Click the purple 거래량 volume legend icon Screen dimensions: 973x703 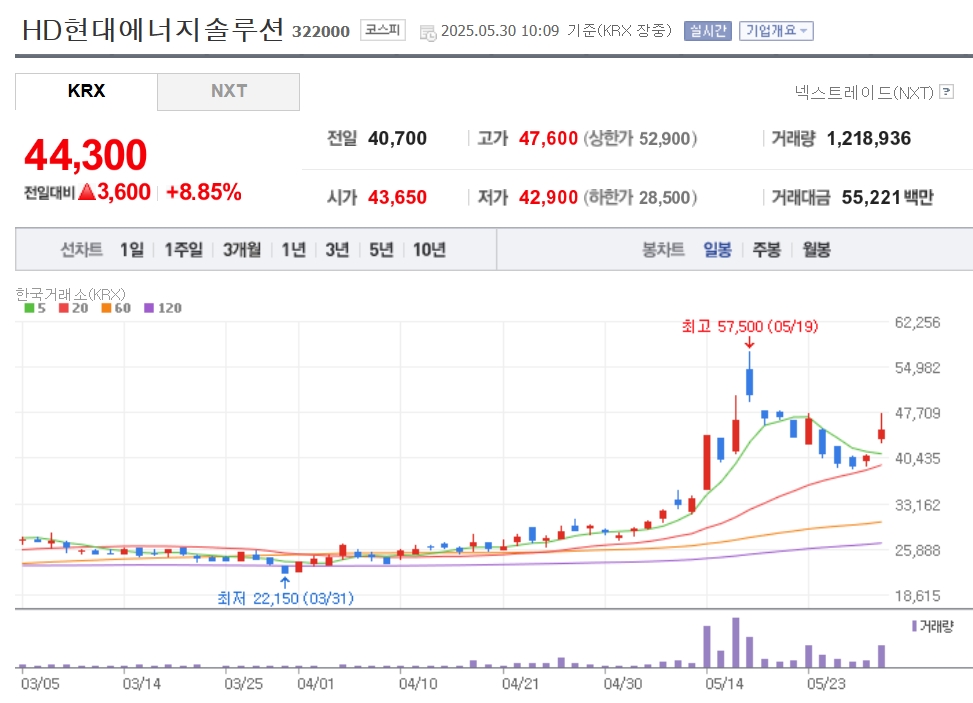tap(914, 626)
